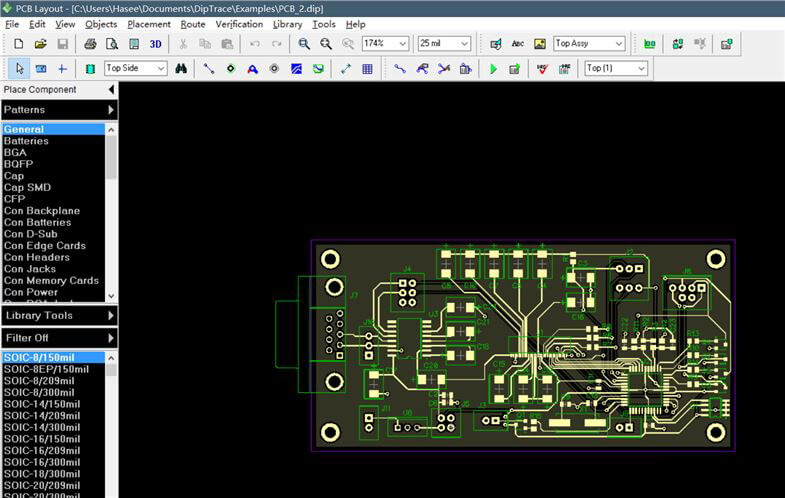
Task: Select the place text tool with the red-blue A
Action: pos(253,69)
